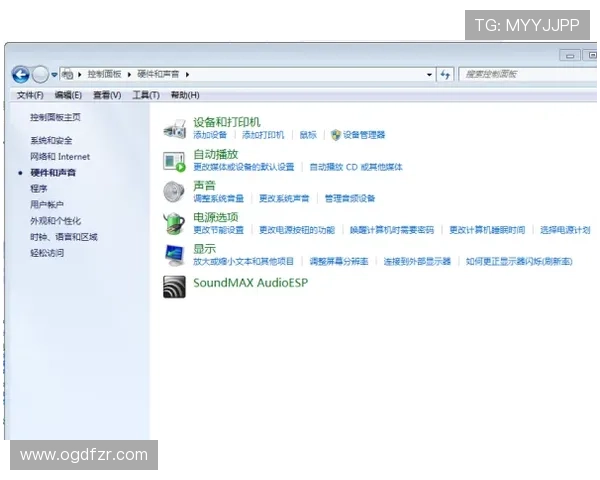Click 选择电源计划 link
600x480 pixels.
click(565, 230)
